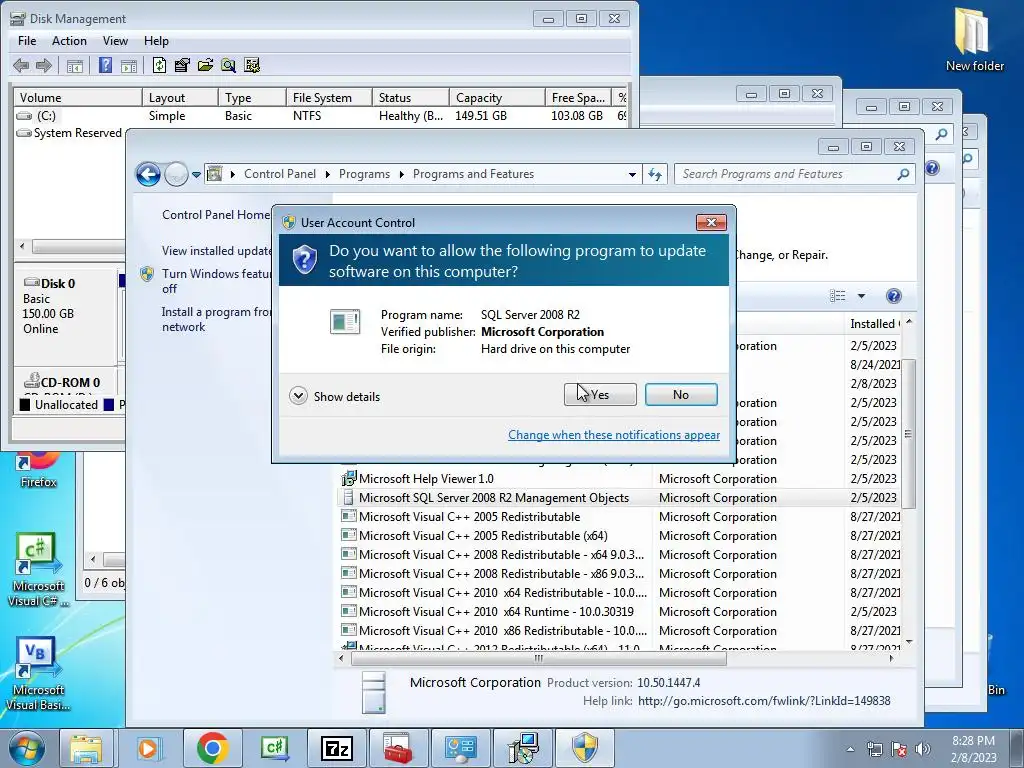Open the breadcrumb arrow after Control Panel
Viewport: 1024px width, 768px height.
(x=327, y=174)
